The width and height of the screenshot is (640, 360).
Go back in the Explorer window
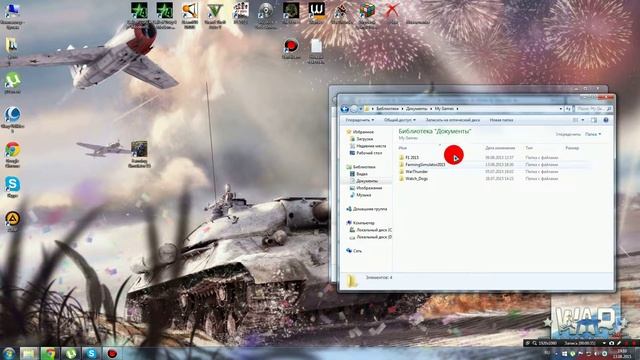click(344, 109)
